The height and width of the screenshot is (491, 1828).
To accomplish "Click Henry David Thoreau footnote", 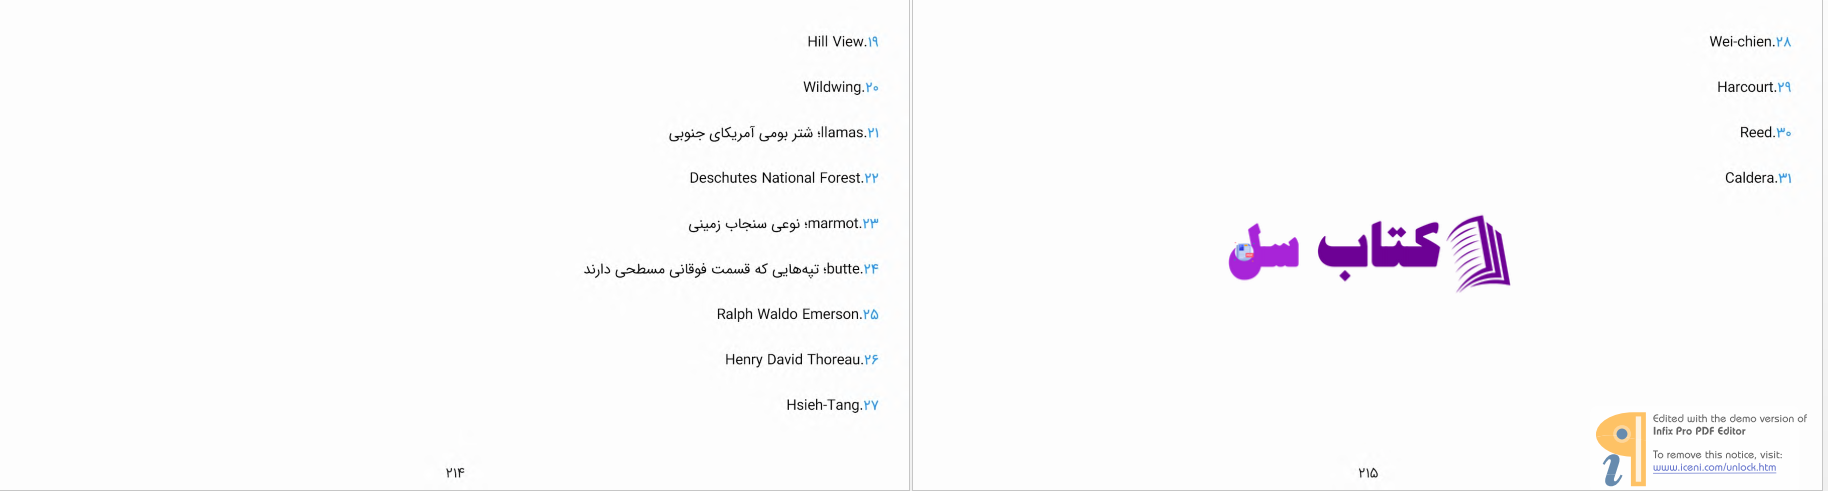I will pos(802,359).
